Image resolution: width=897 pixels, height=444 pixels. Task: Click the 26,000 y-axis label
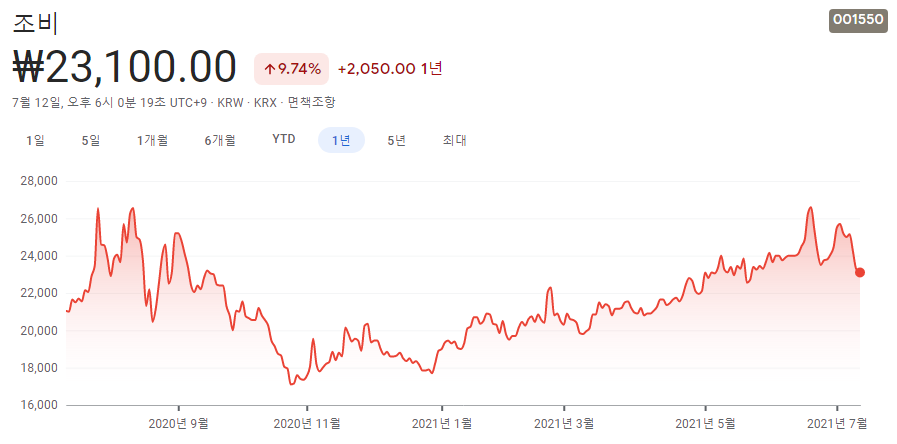point(39,219)
